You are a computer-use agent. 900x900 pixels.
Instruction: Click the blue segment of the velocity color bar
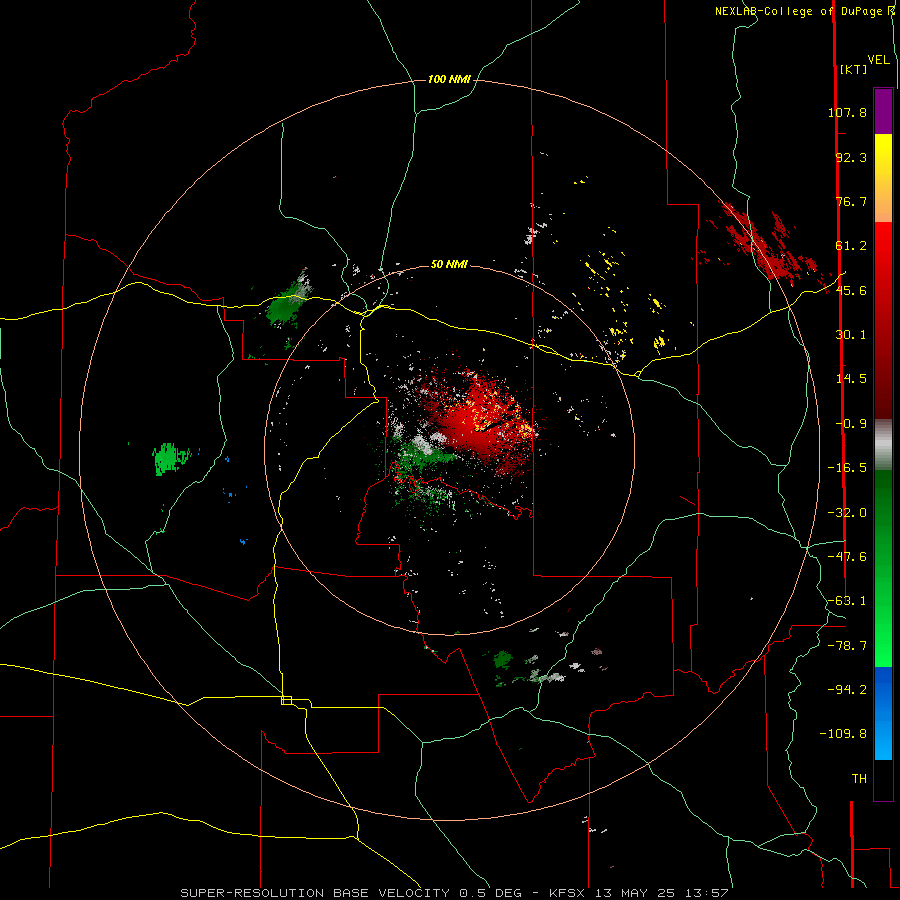click(x=883, y=713)
